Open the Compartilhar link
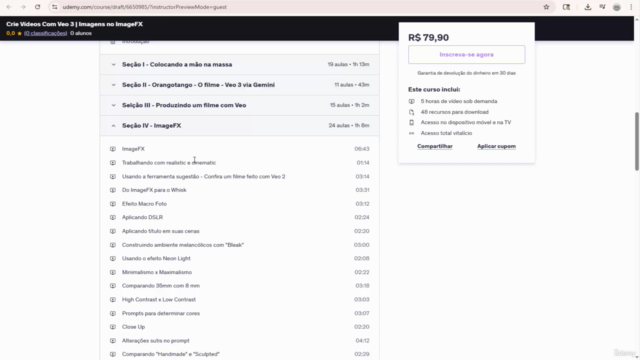This screenshot has height=360, width=640. tap(435, 146)
